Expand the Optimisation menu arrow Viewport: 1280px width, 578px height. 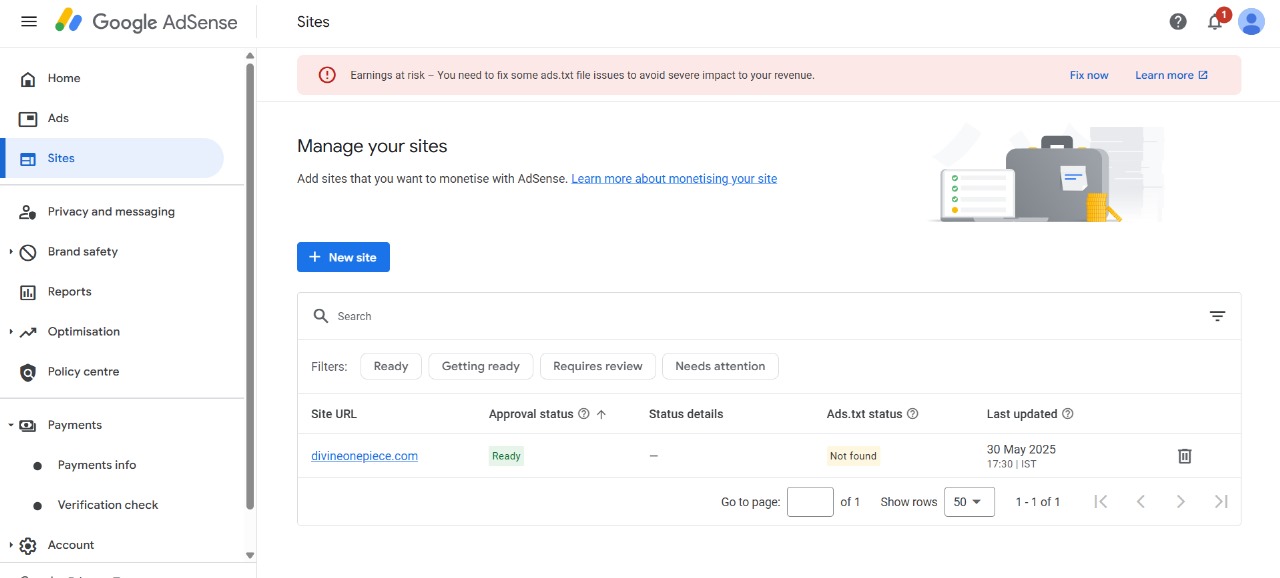11,332
